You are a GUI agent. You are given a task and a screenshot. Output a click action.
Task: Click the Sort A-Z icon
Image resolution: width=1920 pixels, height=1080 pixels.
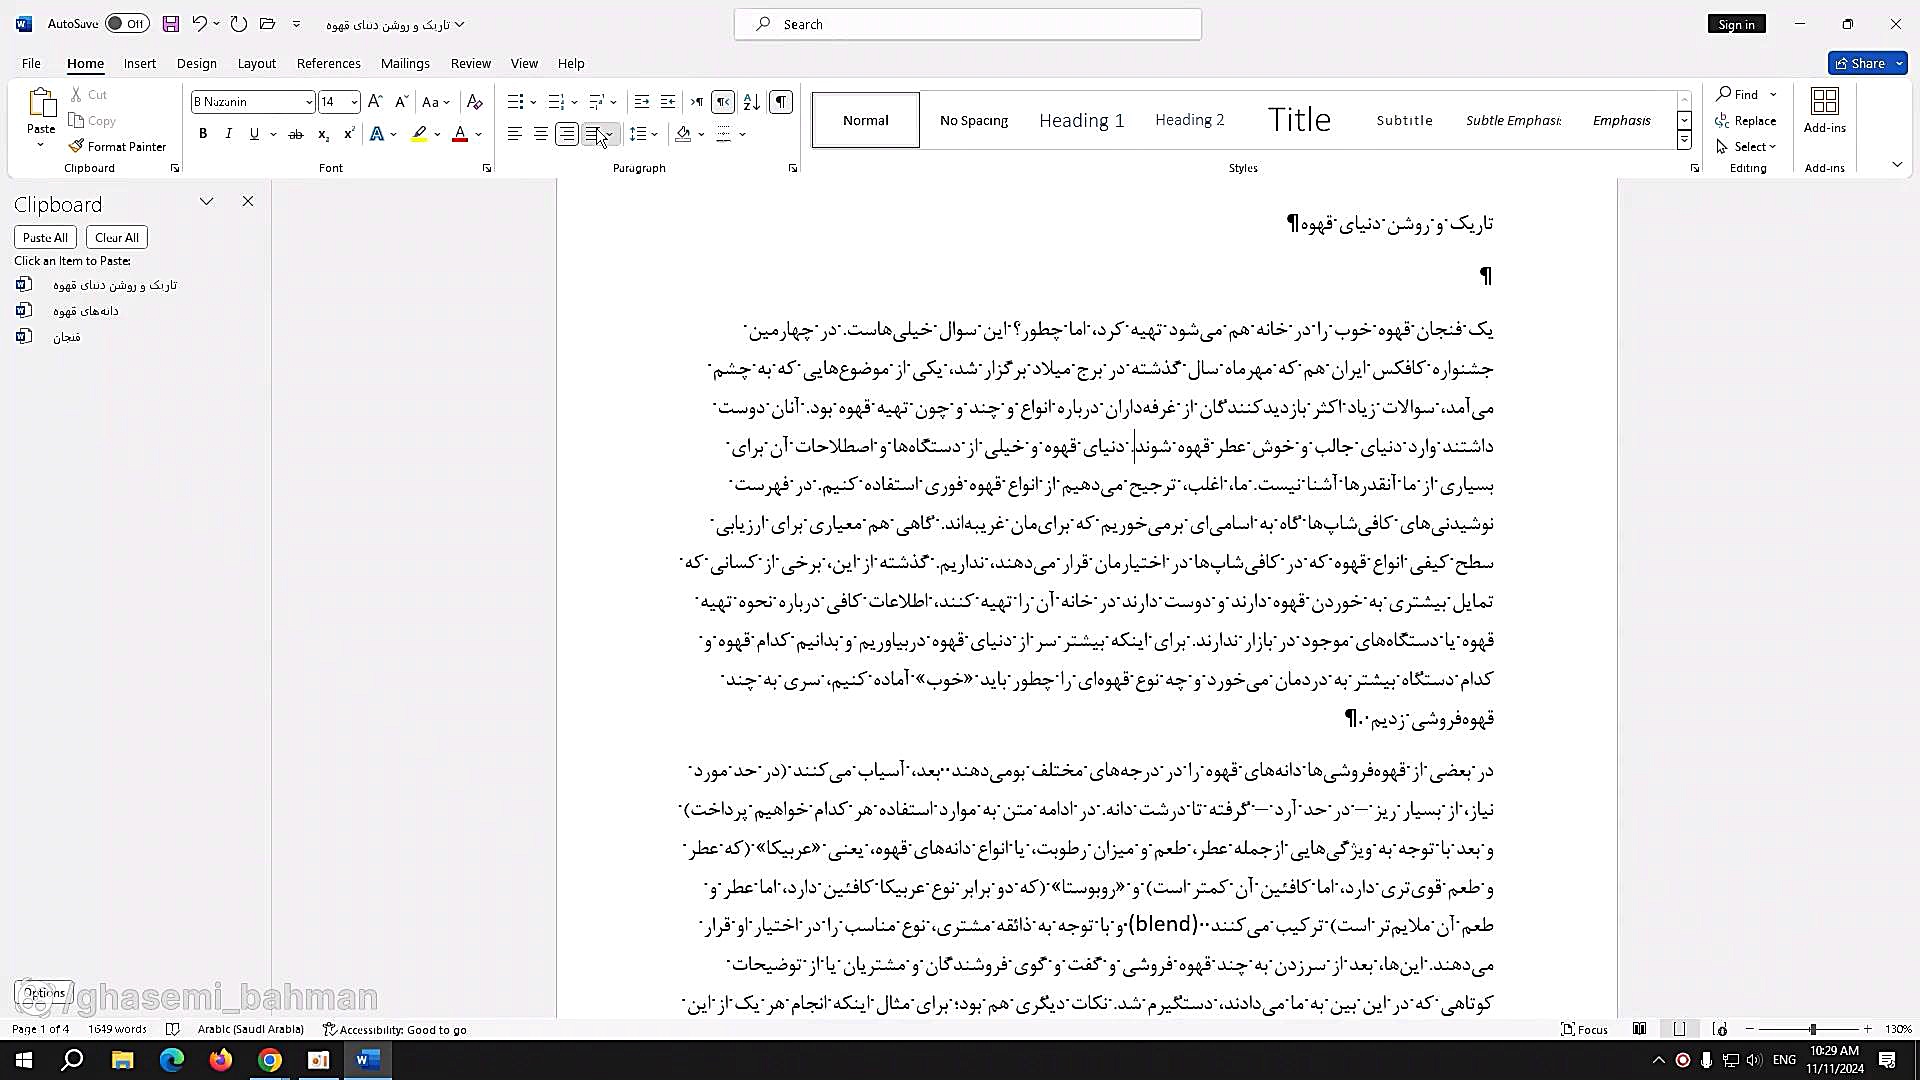click(x=752, y=102)
